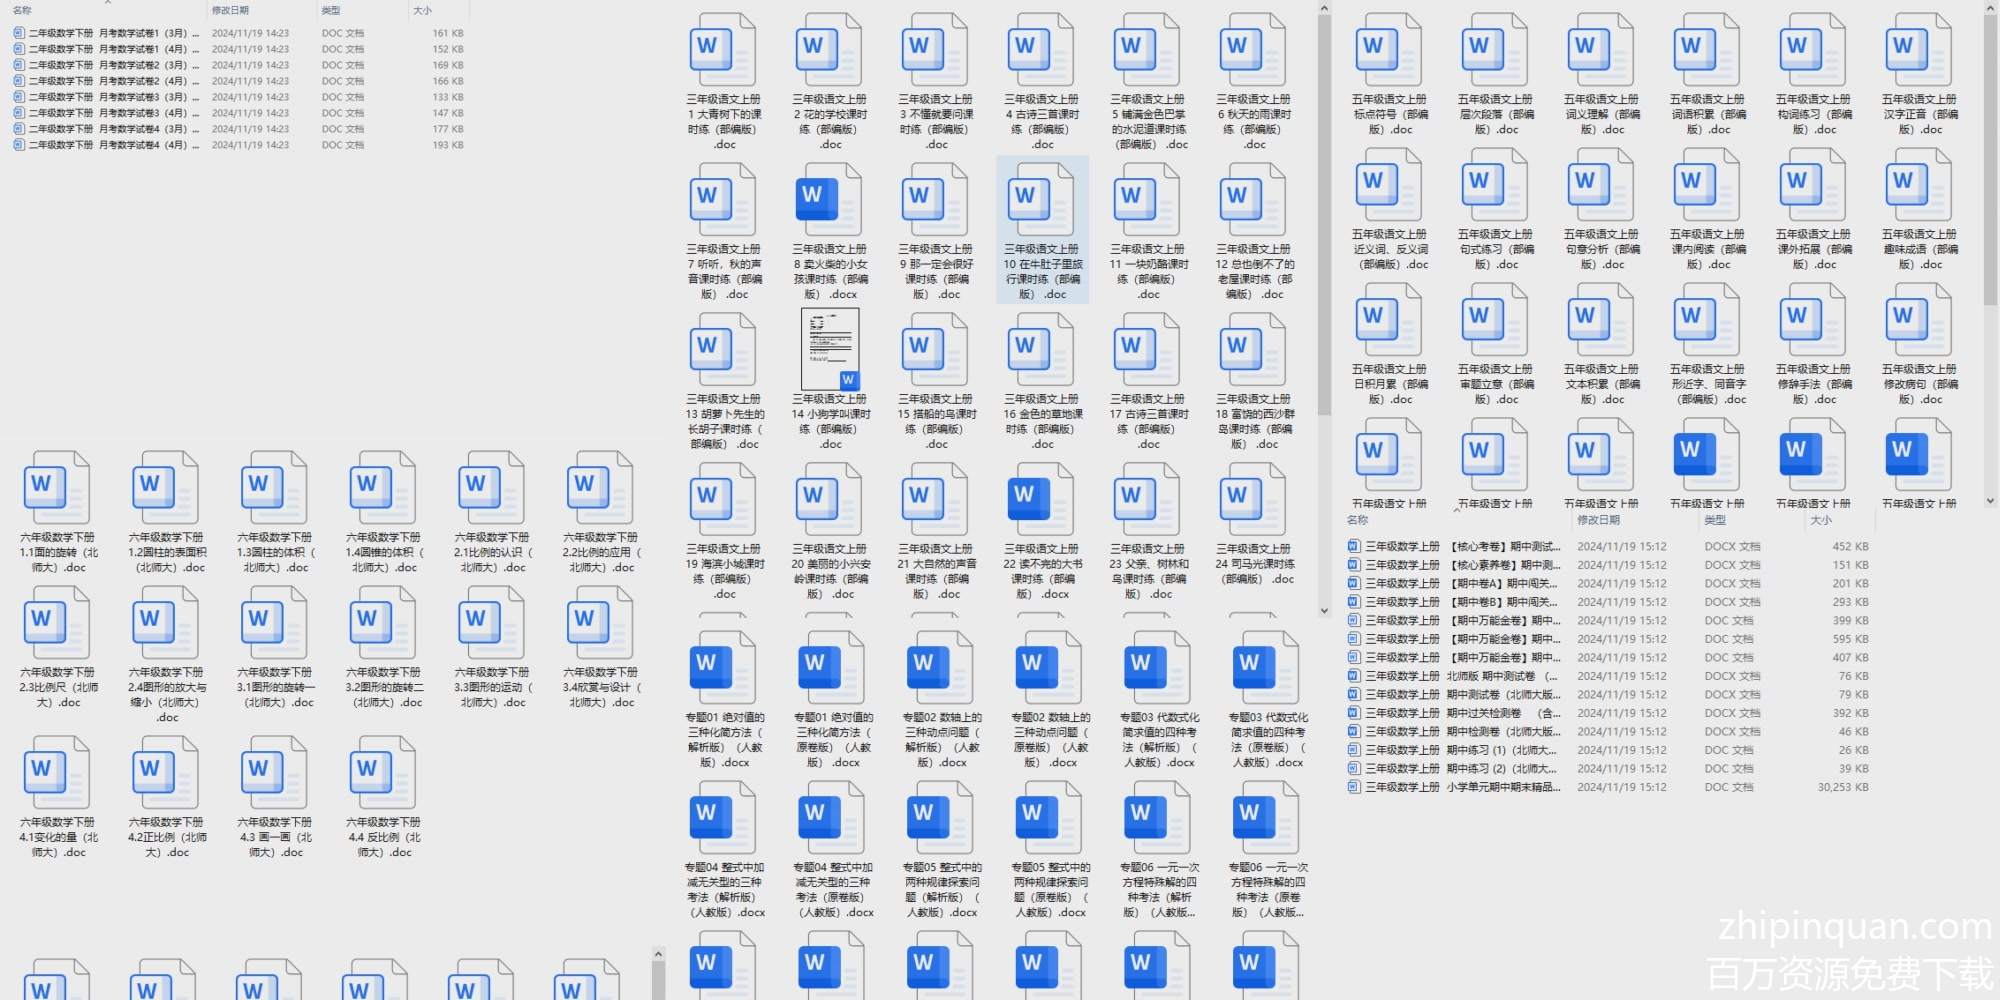
Task: Open the 三年级语文上册 1 大青树下的课时练 file icon
Action: click(723, 50)
